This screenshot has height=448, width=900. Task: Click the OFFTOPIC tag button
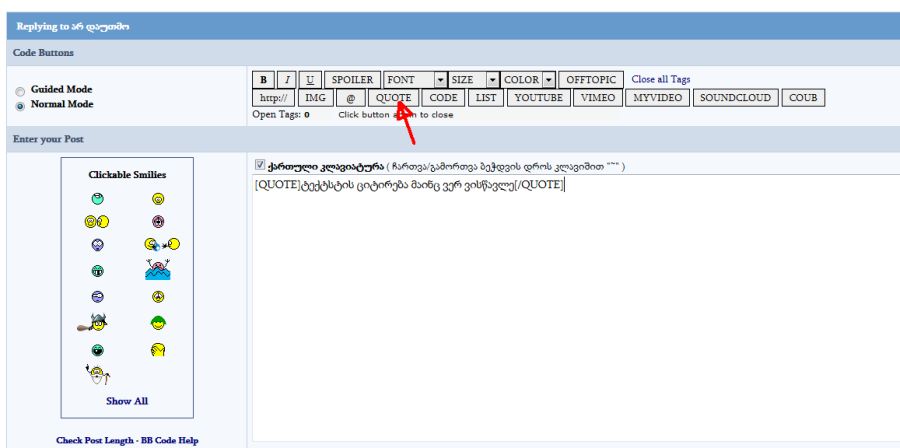pos(591,80)
